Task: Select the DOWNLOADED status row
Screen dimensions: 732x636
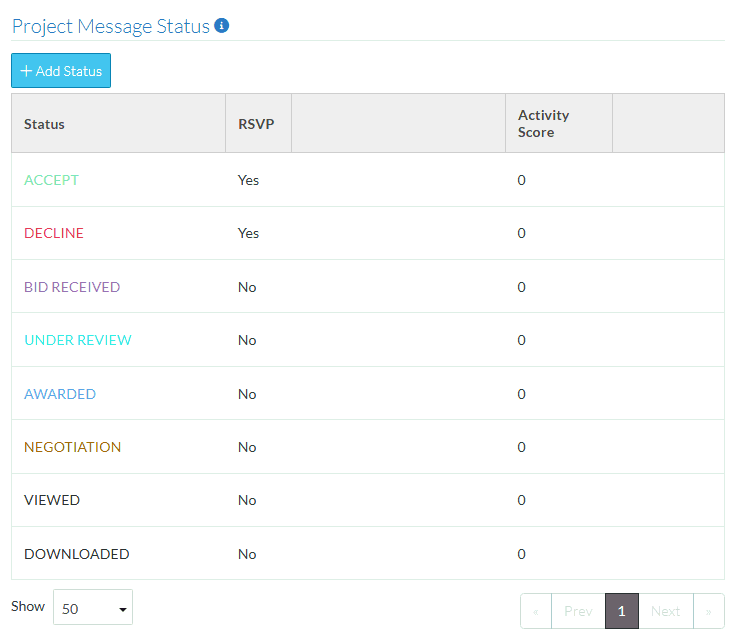Action: tap(77, 554)
